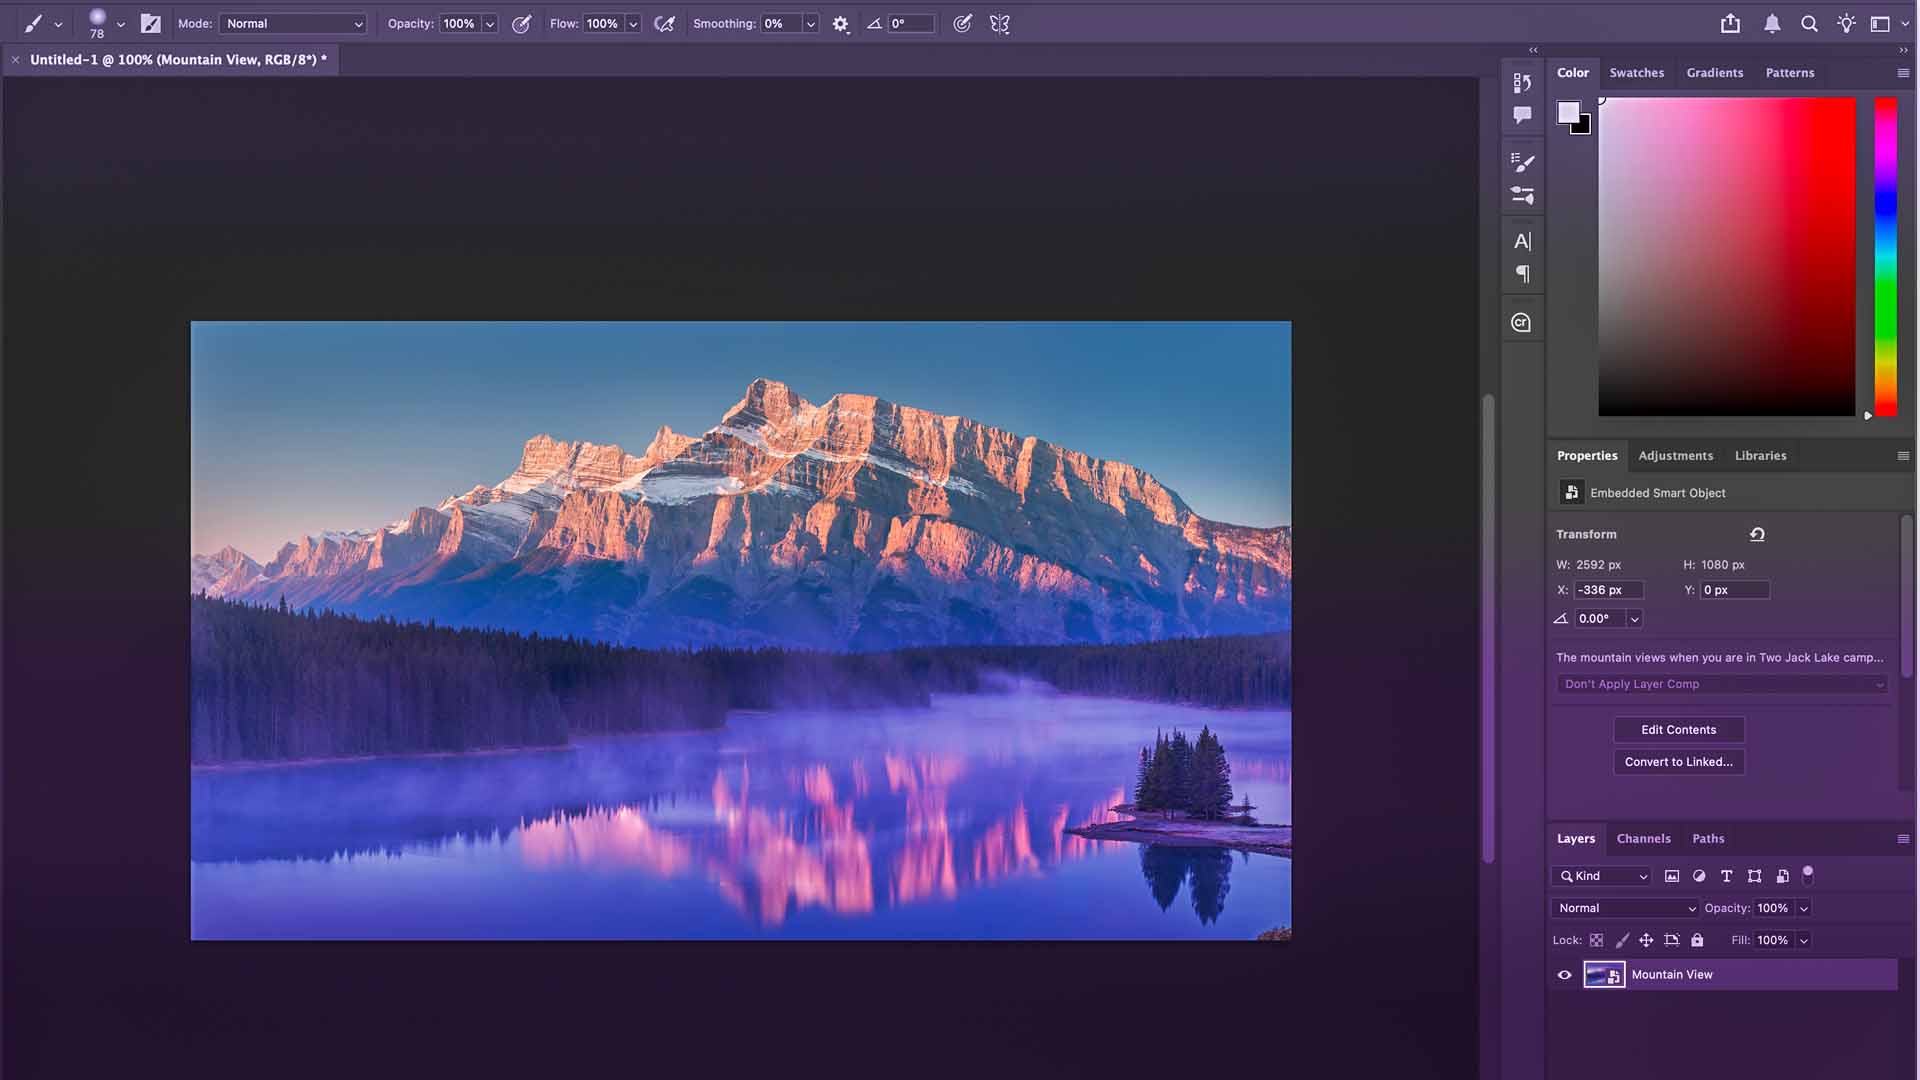Open smoothing options gear icon

[840, 24]
